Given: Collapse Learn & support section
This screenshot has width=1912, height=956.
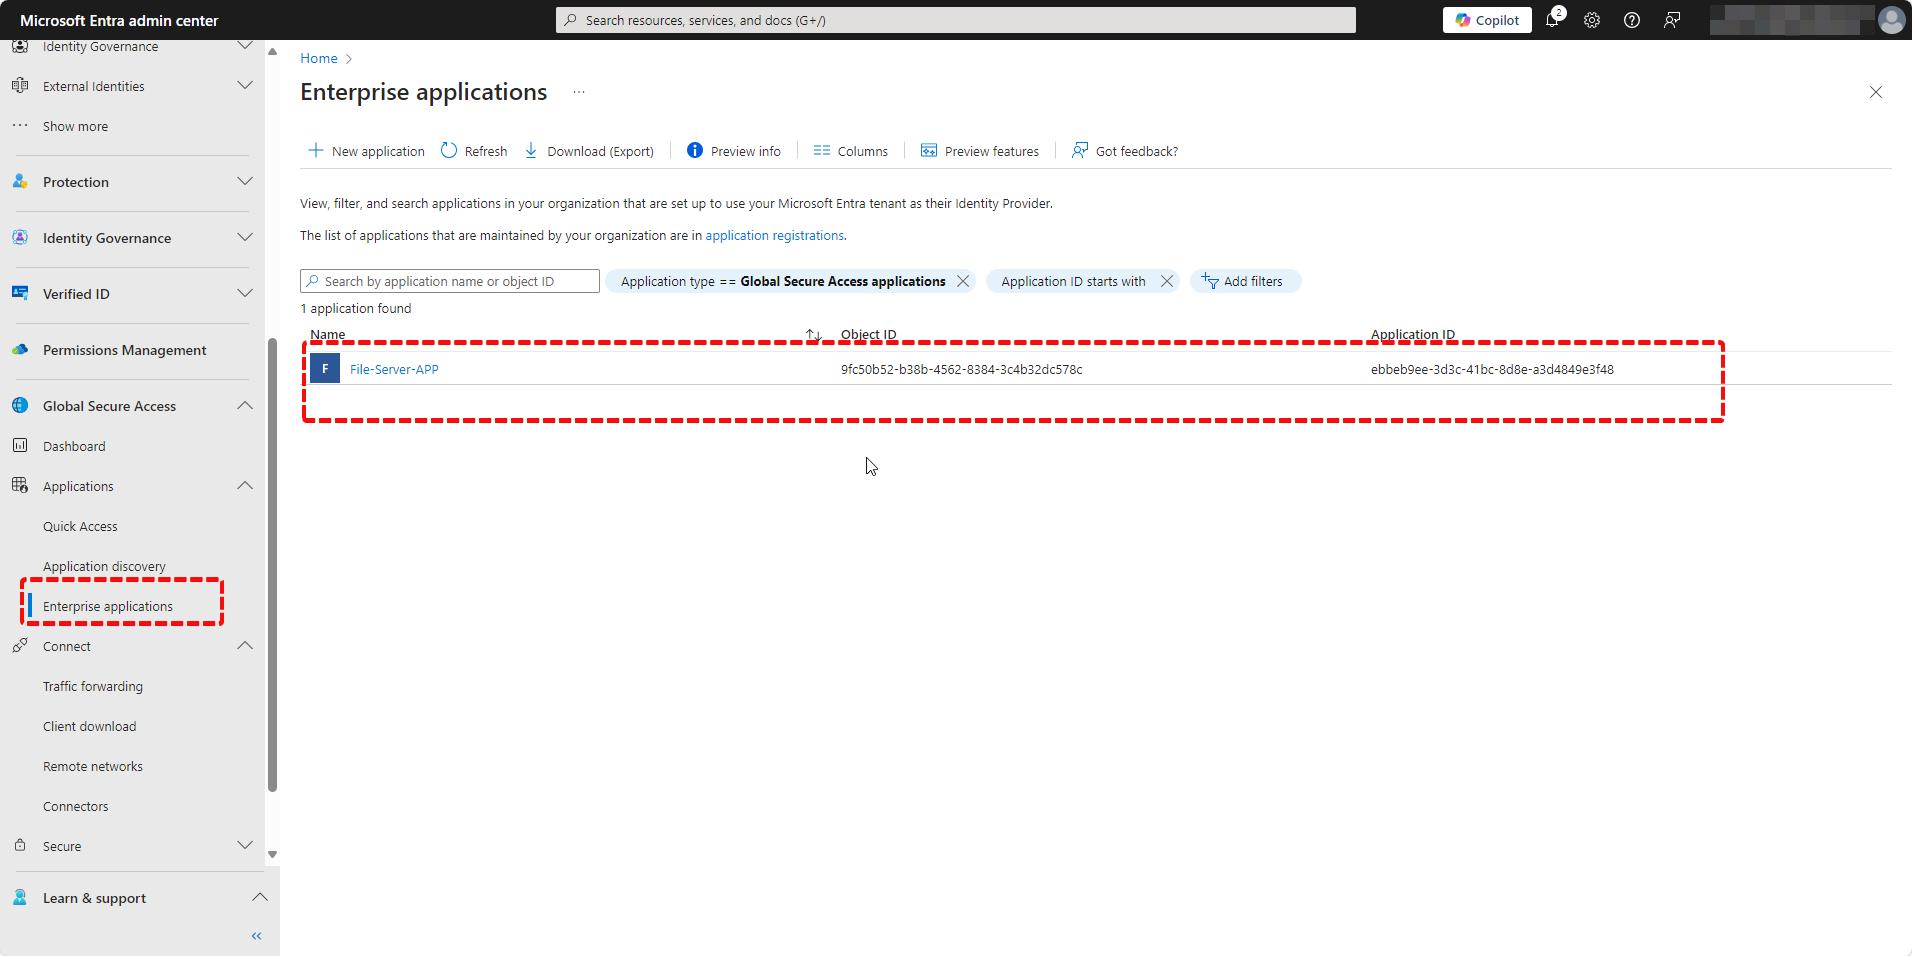Looking at the screenshot, I should [260, 898].
